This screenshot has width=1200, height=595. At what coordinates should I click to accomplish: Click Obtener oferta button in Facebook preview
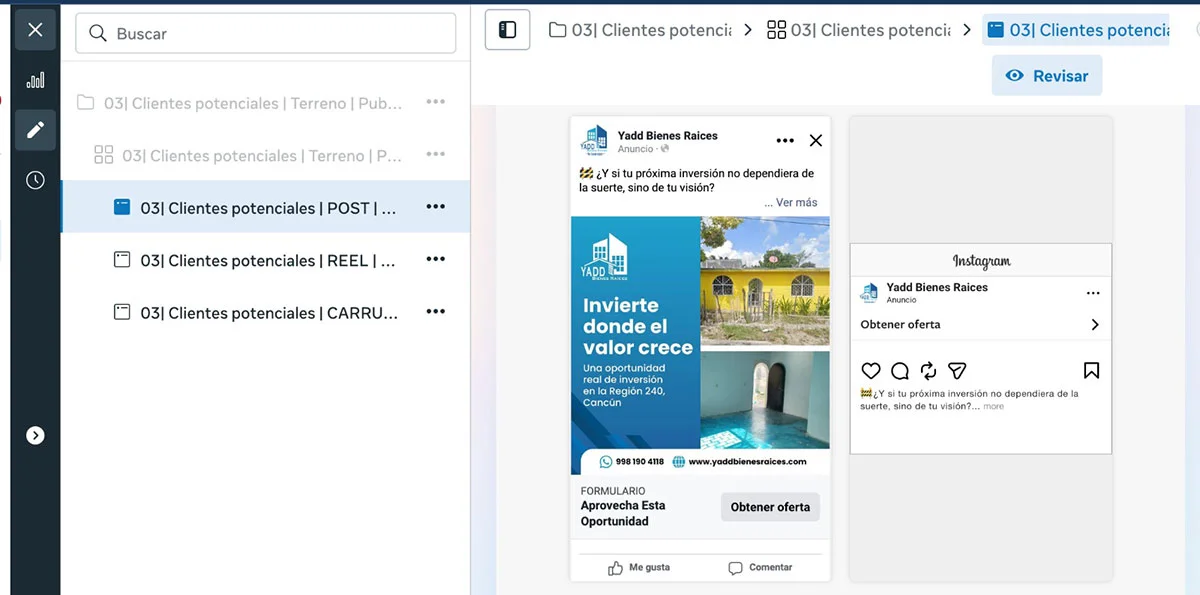[x=770, y=507]
